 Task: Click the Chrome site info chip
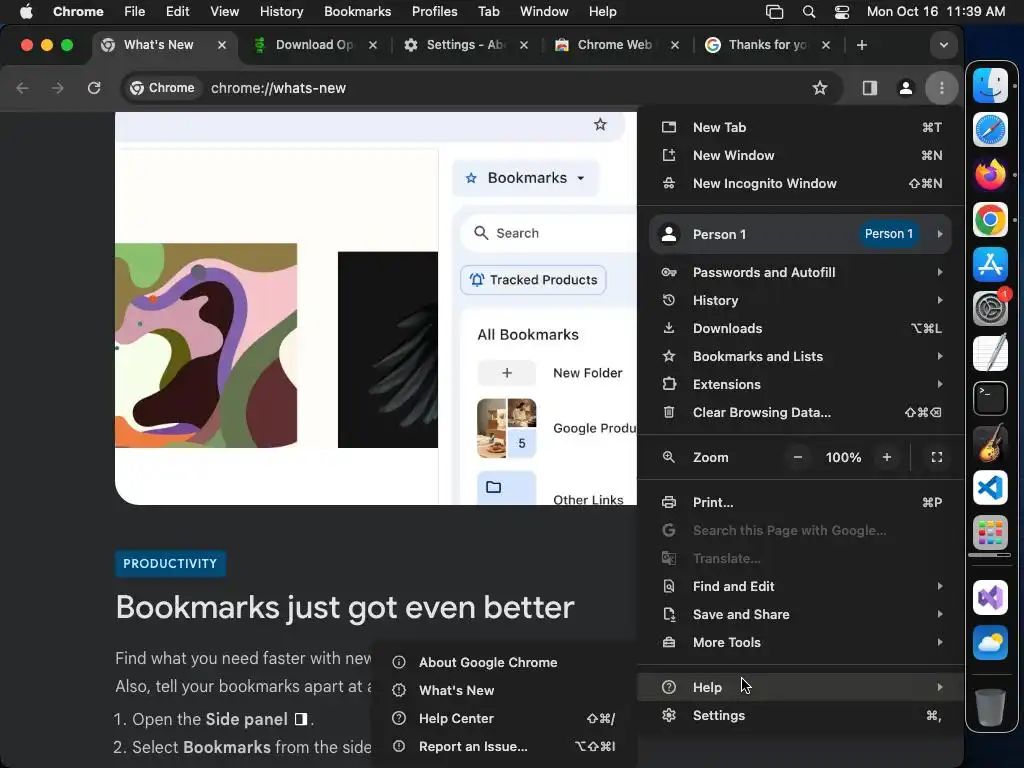(x=163, y=88)
